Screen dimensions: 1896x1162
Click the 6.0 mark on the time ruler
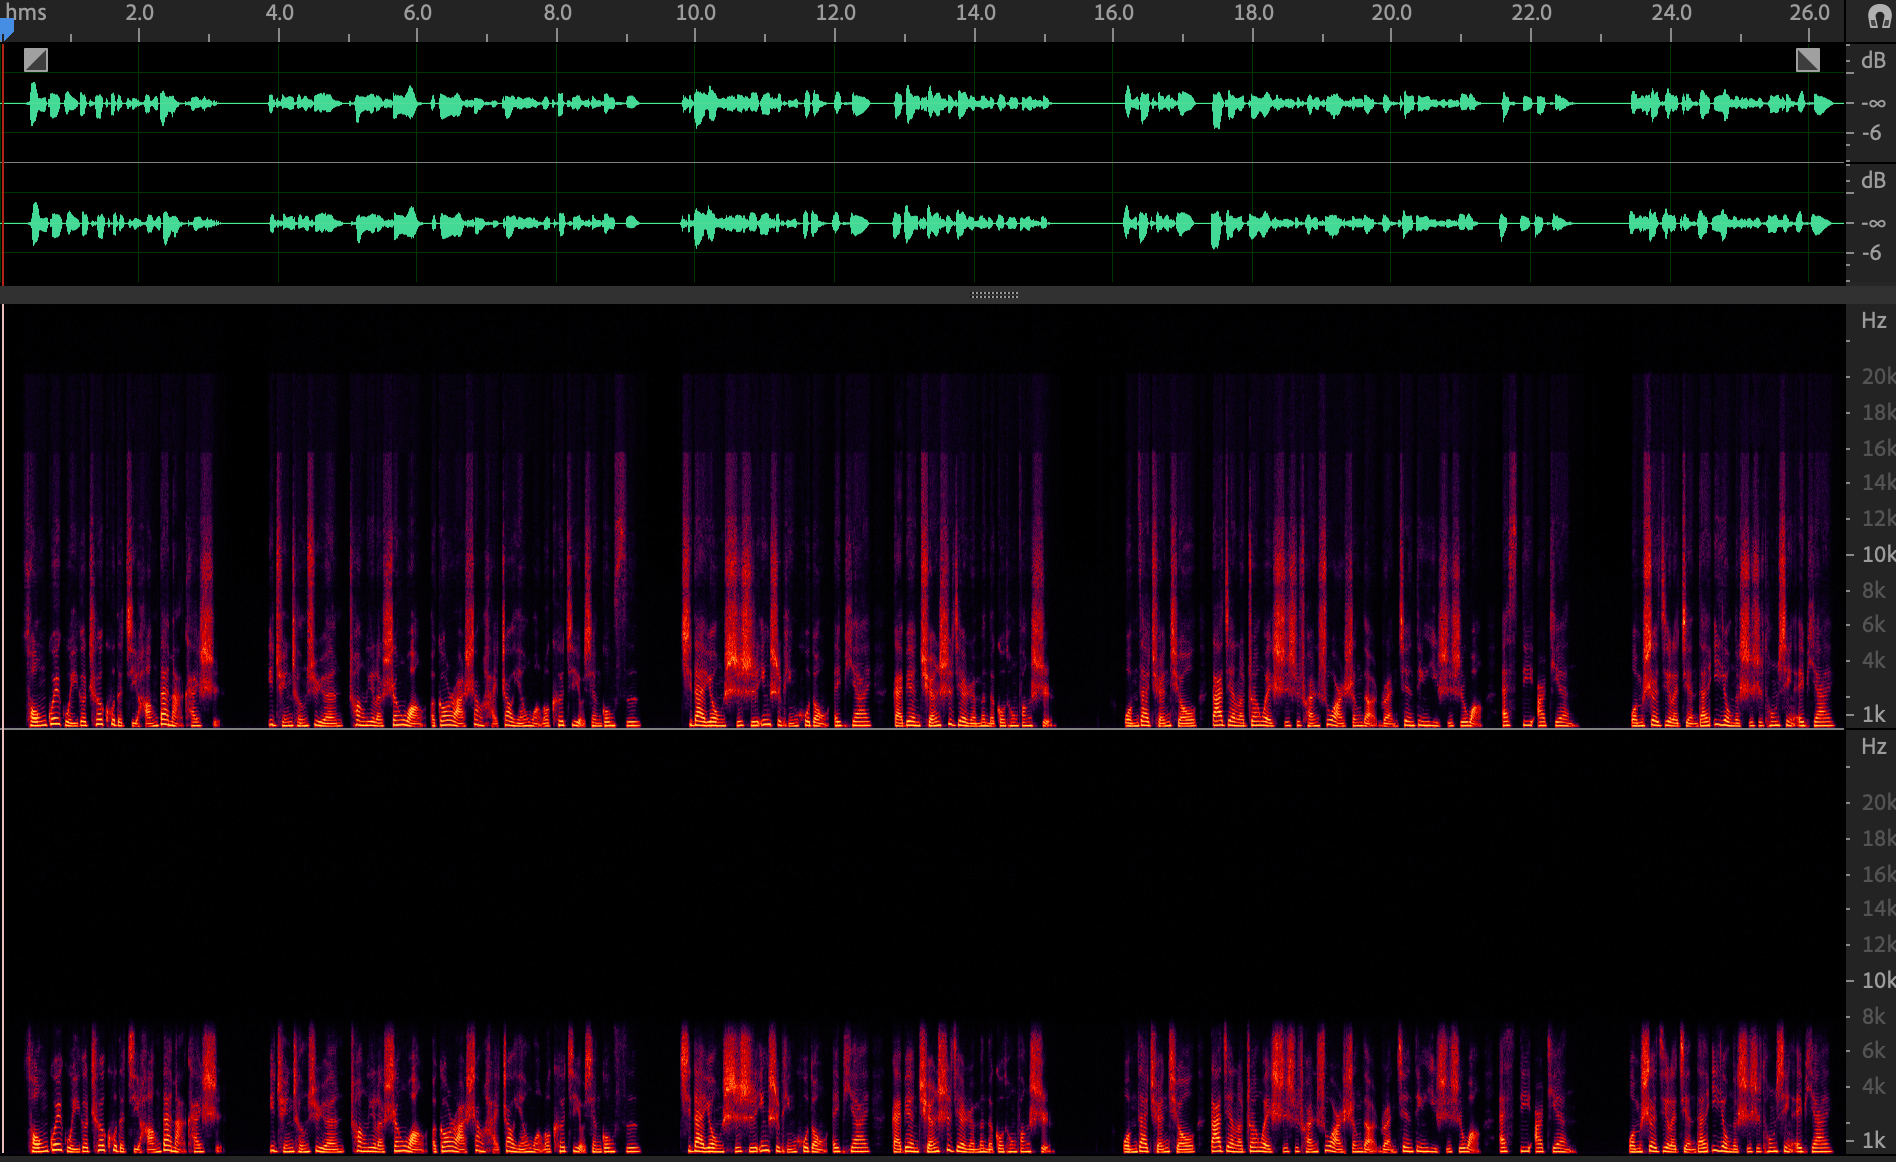pyautogui.click(x=417, y=13)
